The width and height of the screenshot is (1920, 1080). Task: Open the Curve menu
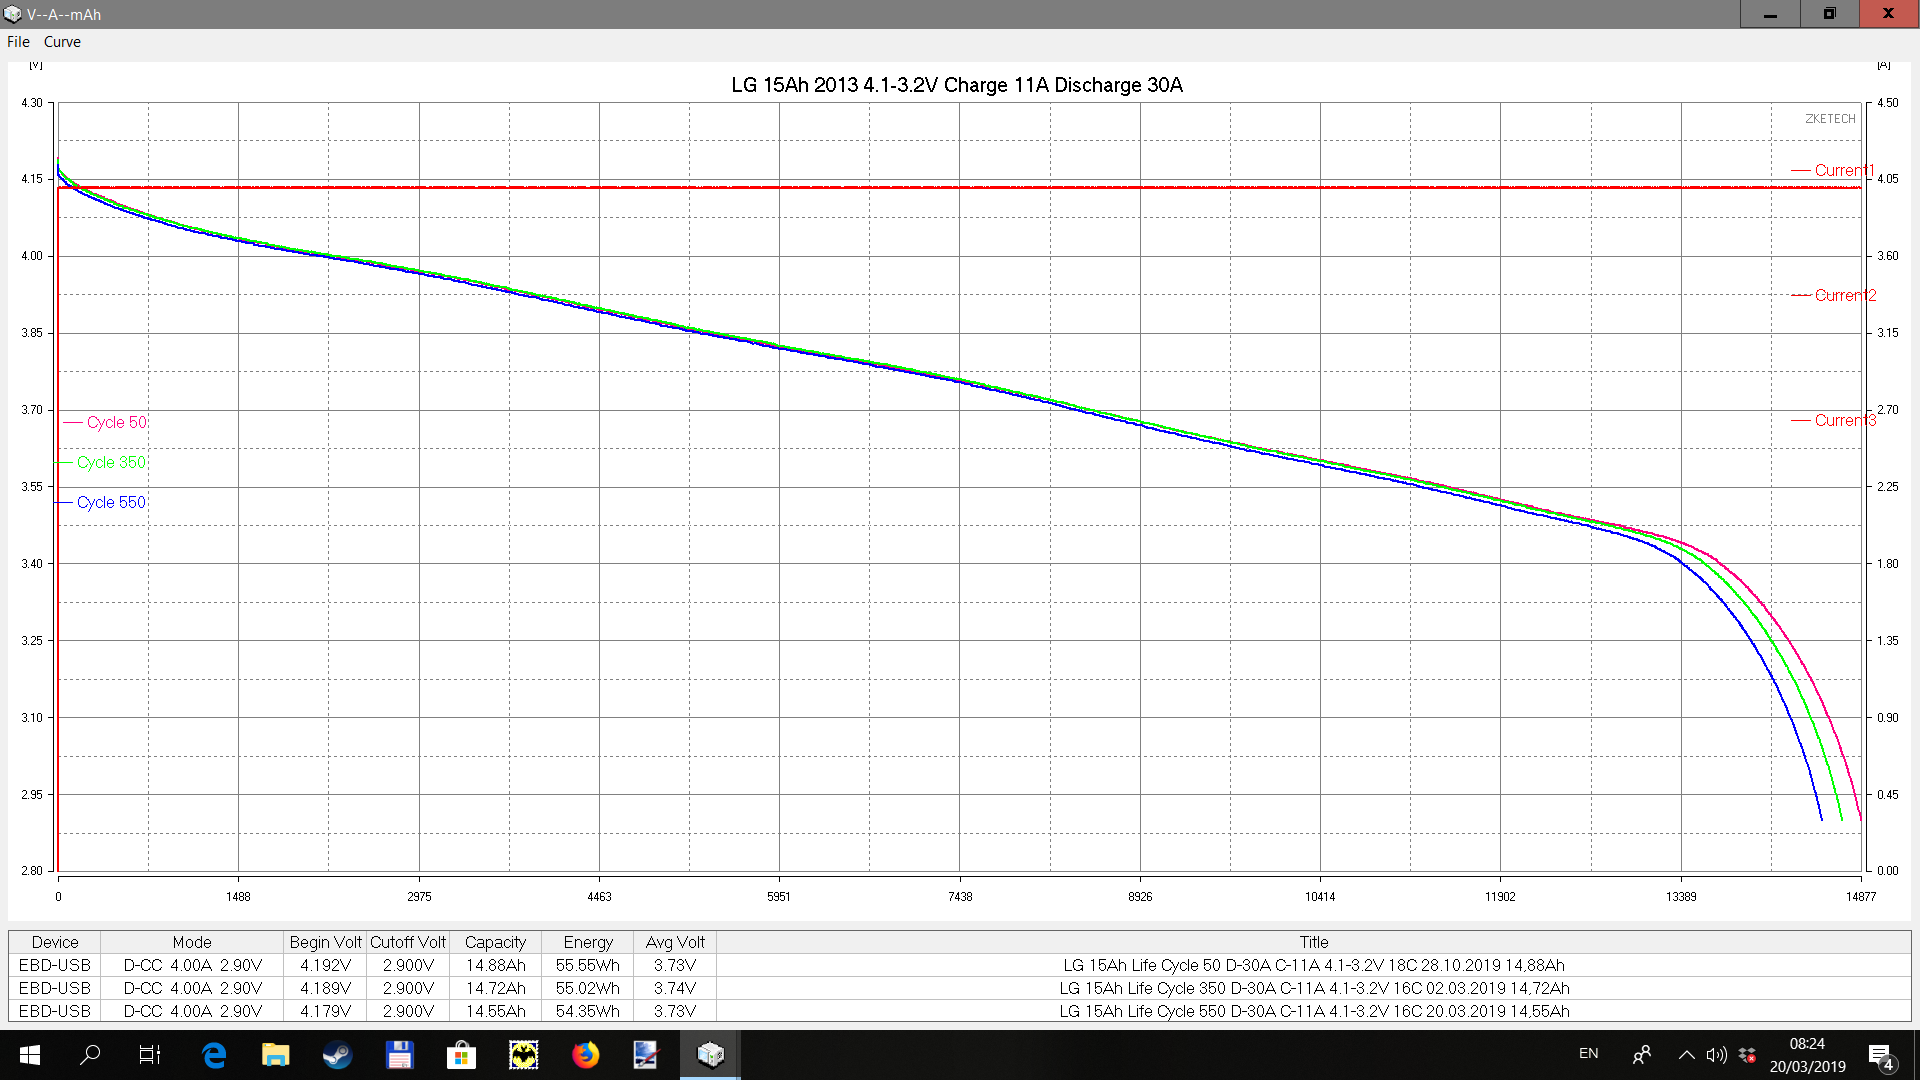pyautogui.click(x=62, y=42)
